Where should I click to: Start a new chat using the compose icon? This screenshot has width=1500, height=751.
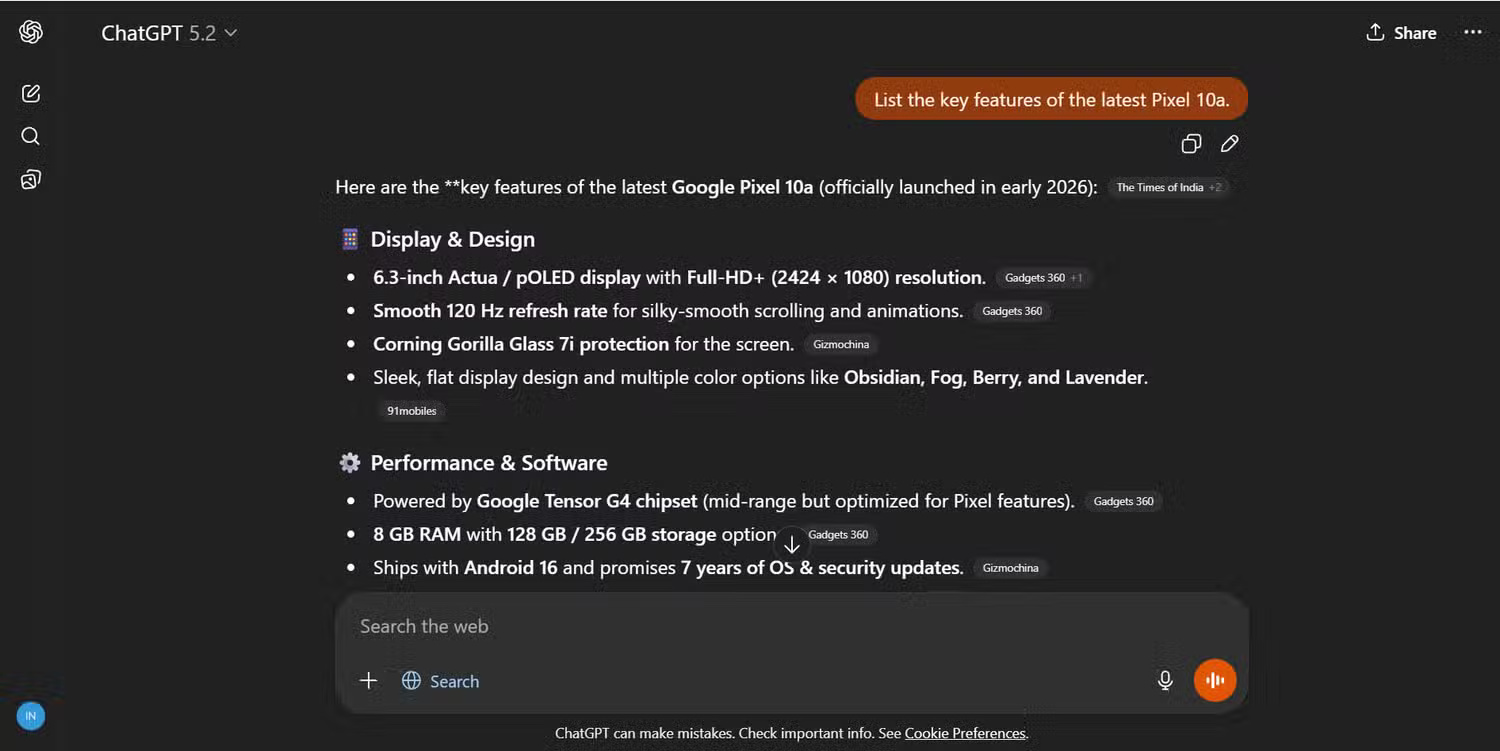[x=30, y=92]
